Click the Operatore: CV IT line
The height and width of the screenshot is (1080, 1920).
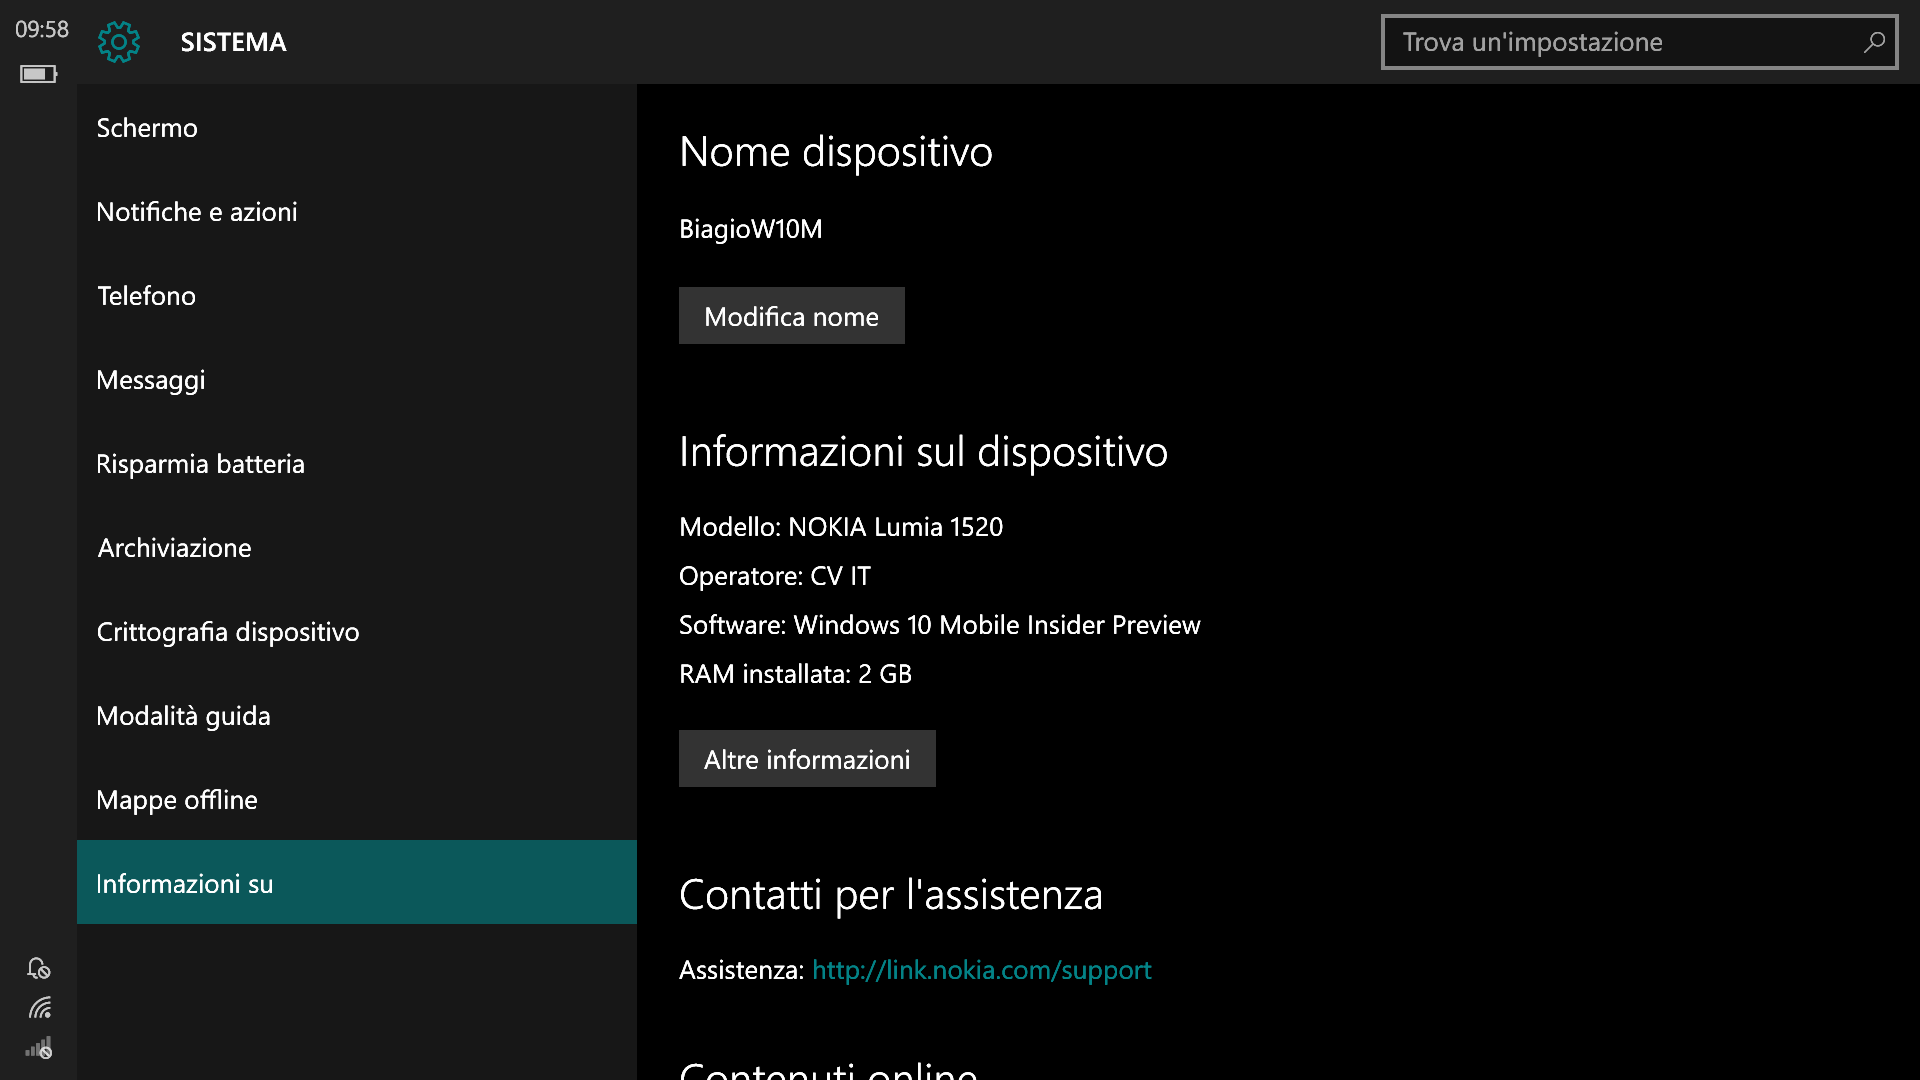[x=775, y=576]
